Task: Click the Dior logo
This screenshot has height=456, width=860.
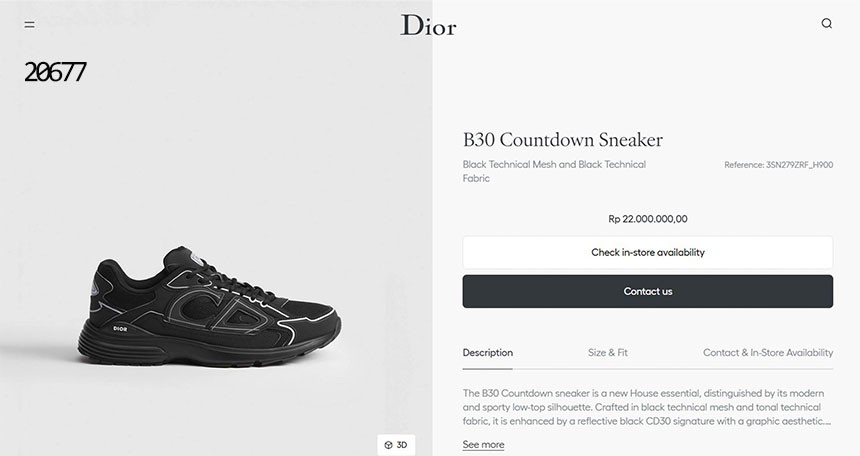Action: click(x=428, y=25)
